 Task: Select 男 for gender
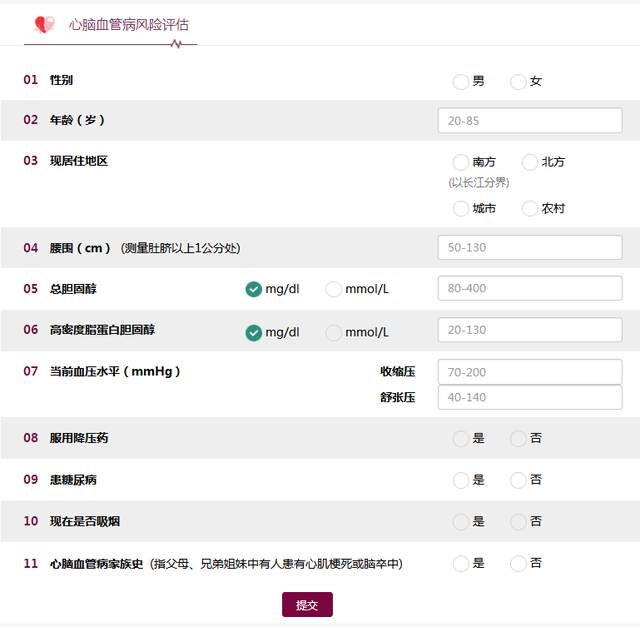pos(460,81)
